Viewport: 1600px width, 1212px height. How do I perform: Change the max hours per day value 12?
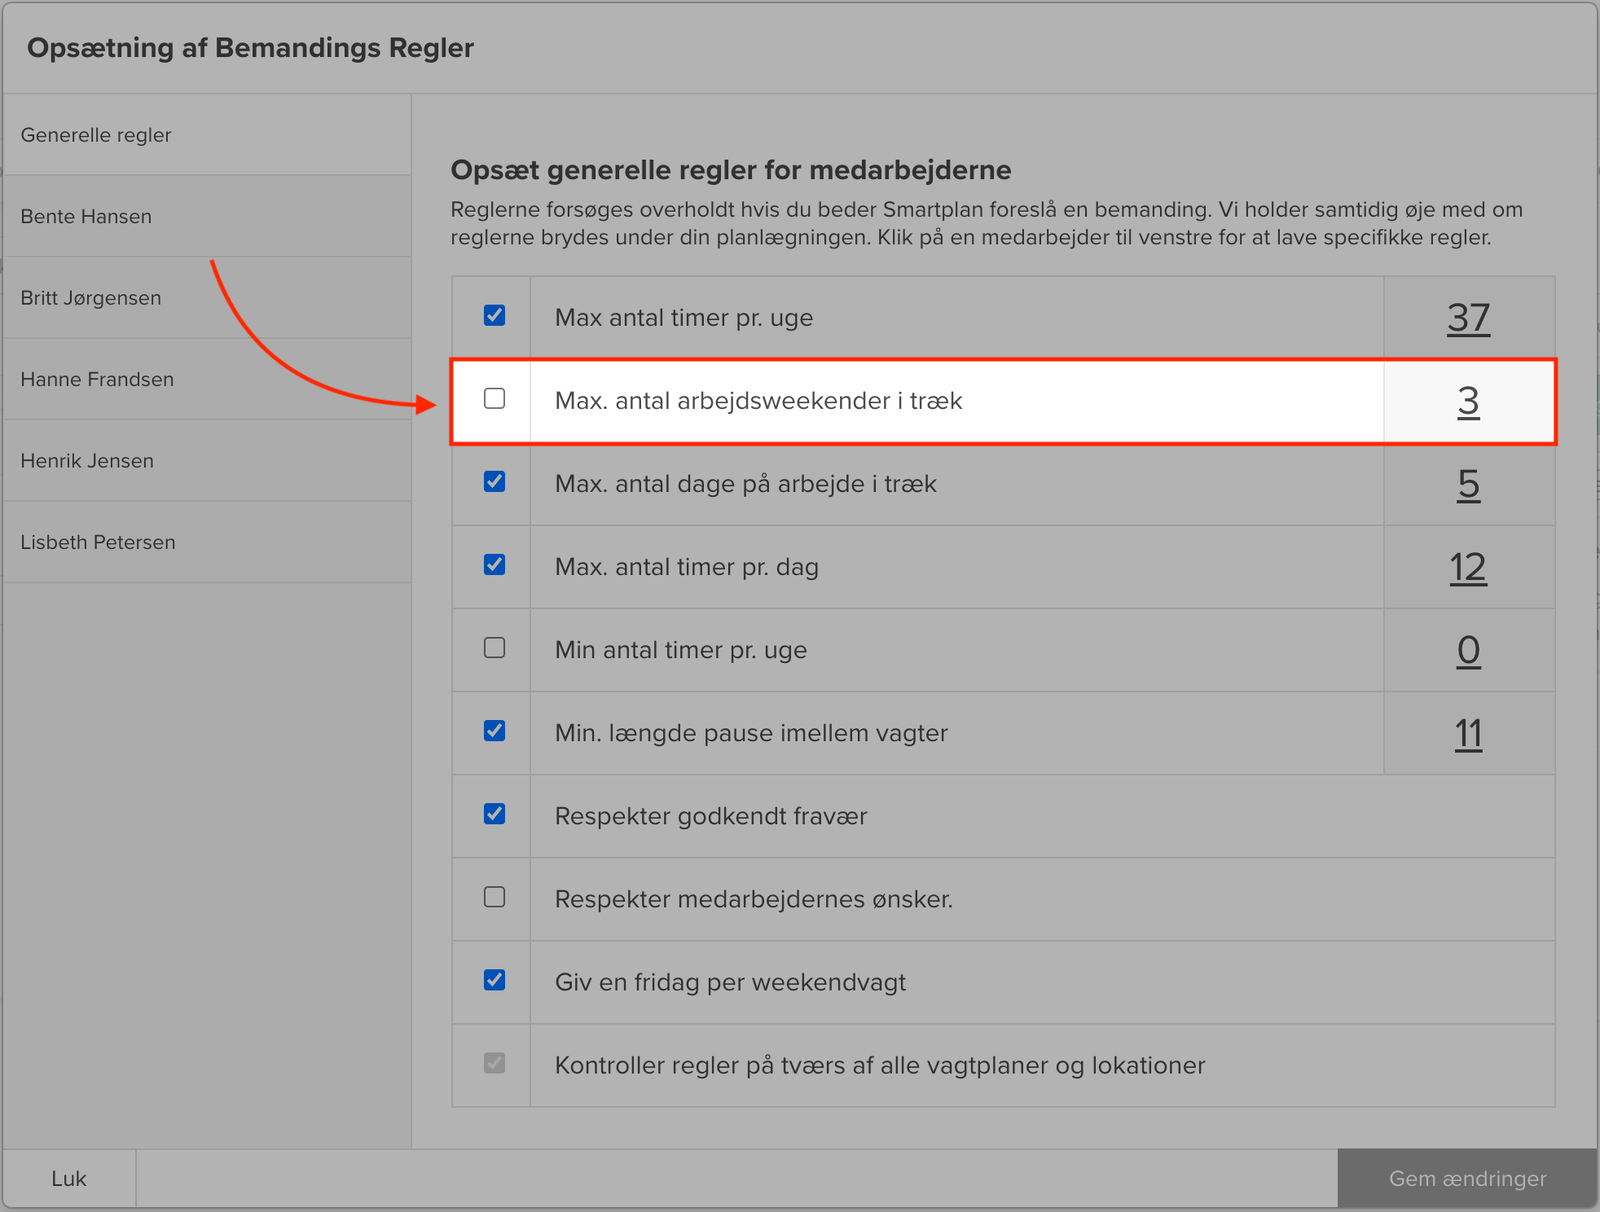click(1468, 567)
